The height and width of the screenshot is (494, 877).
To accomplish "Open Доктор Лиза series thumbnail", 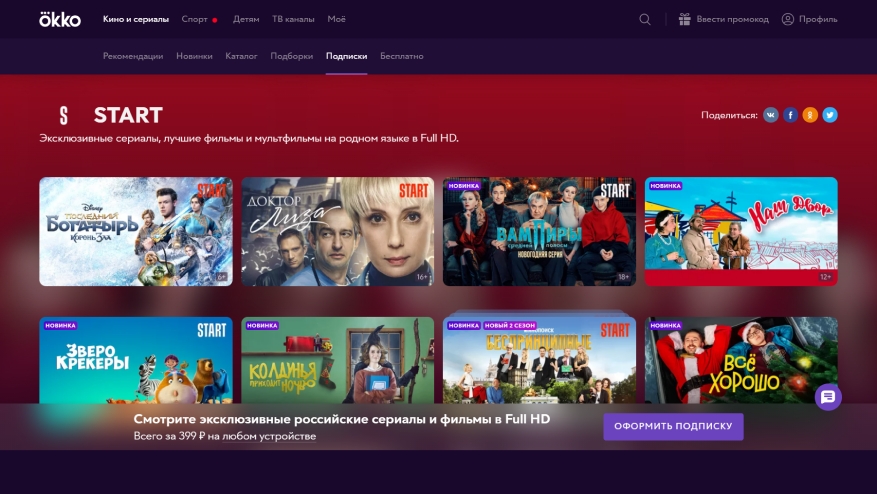I will (x=338, y=232).
